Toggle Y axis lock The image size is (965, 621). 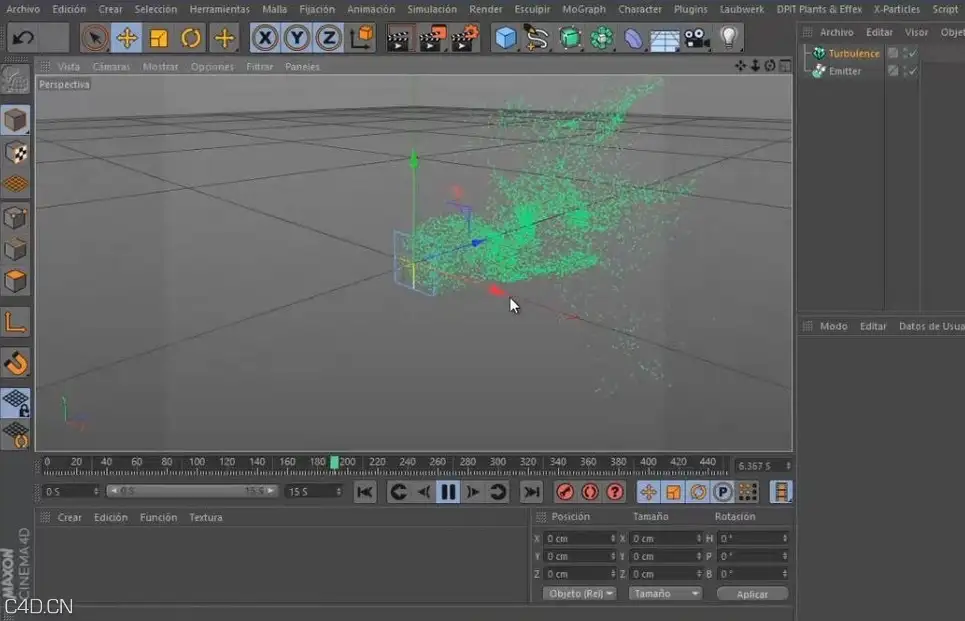pos(297,38)
